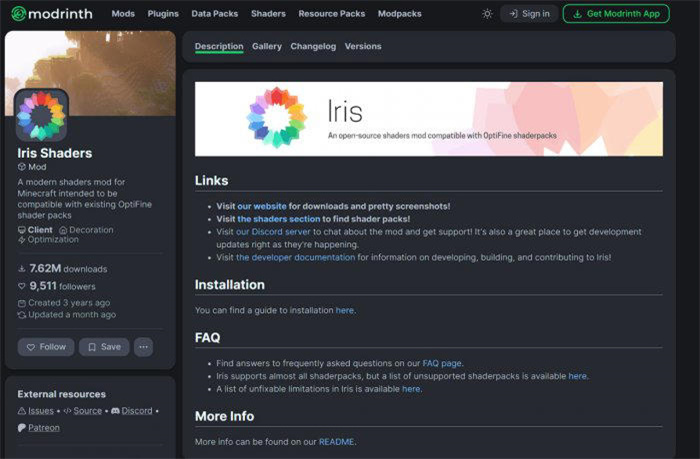This screenshot has width=700, height=459.
Task: Open the Shaders section
Action: (268, 14)
